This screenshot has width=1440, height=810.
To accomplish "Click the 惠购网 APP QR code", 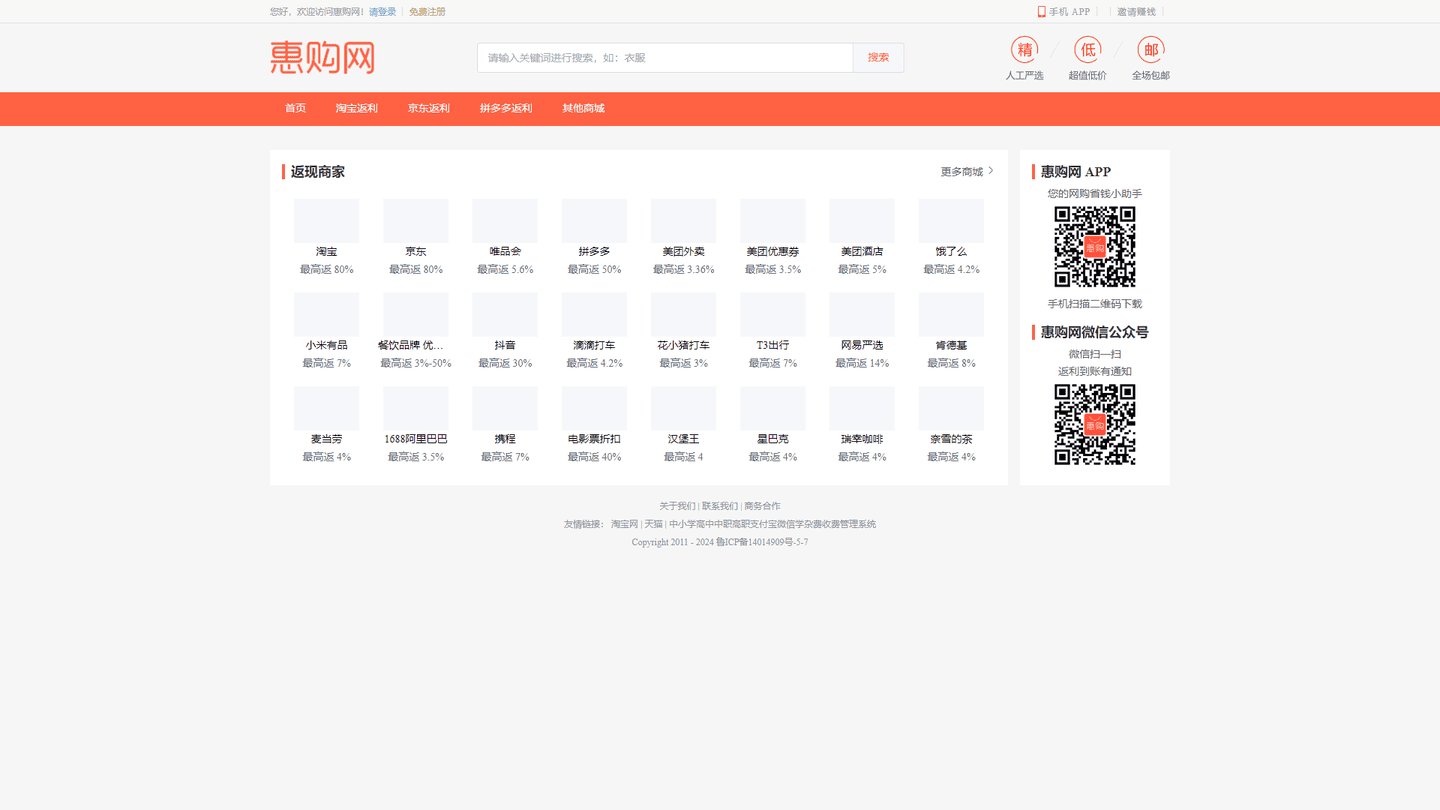I will pyautogui.click(x=1095, y=247).
